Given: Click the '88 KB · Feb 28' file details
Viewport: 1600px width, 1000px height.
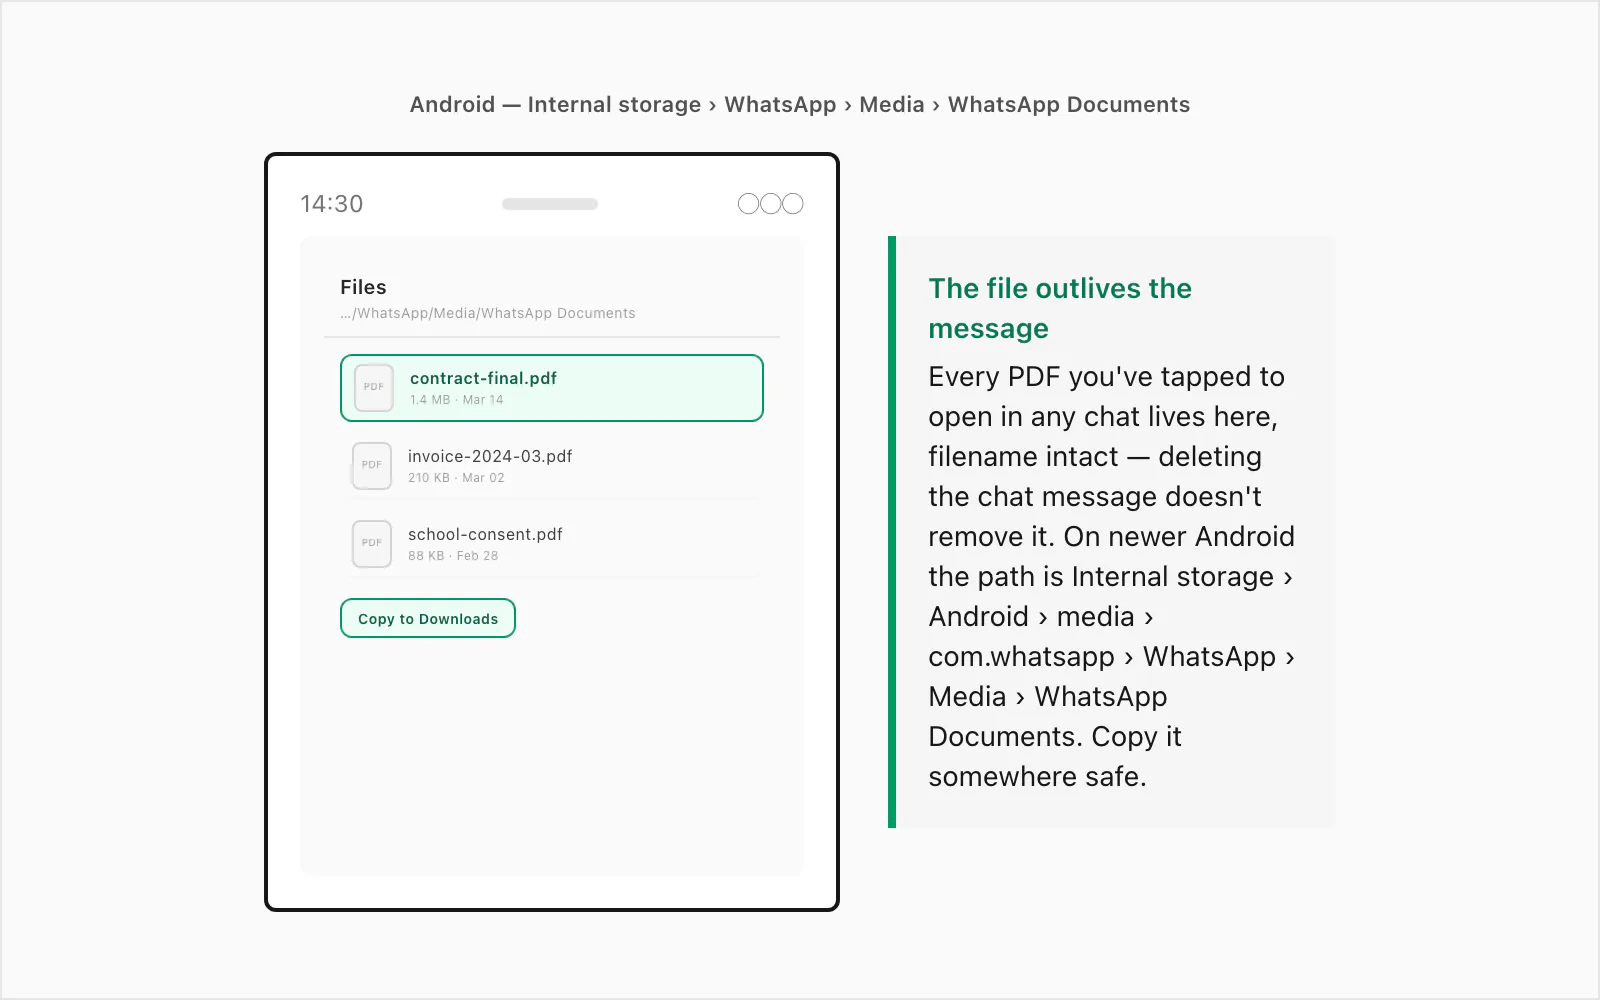Looking at the screenshot, I should 453,556.
